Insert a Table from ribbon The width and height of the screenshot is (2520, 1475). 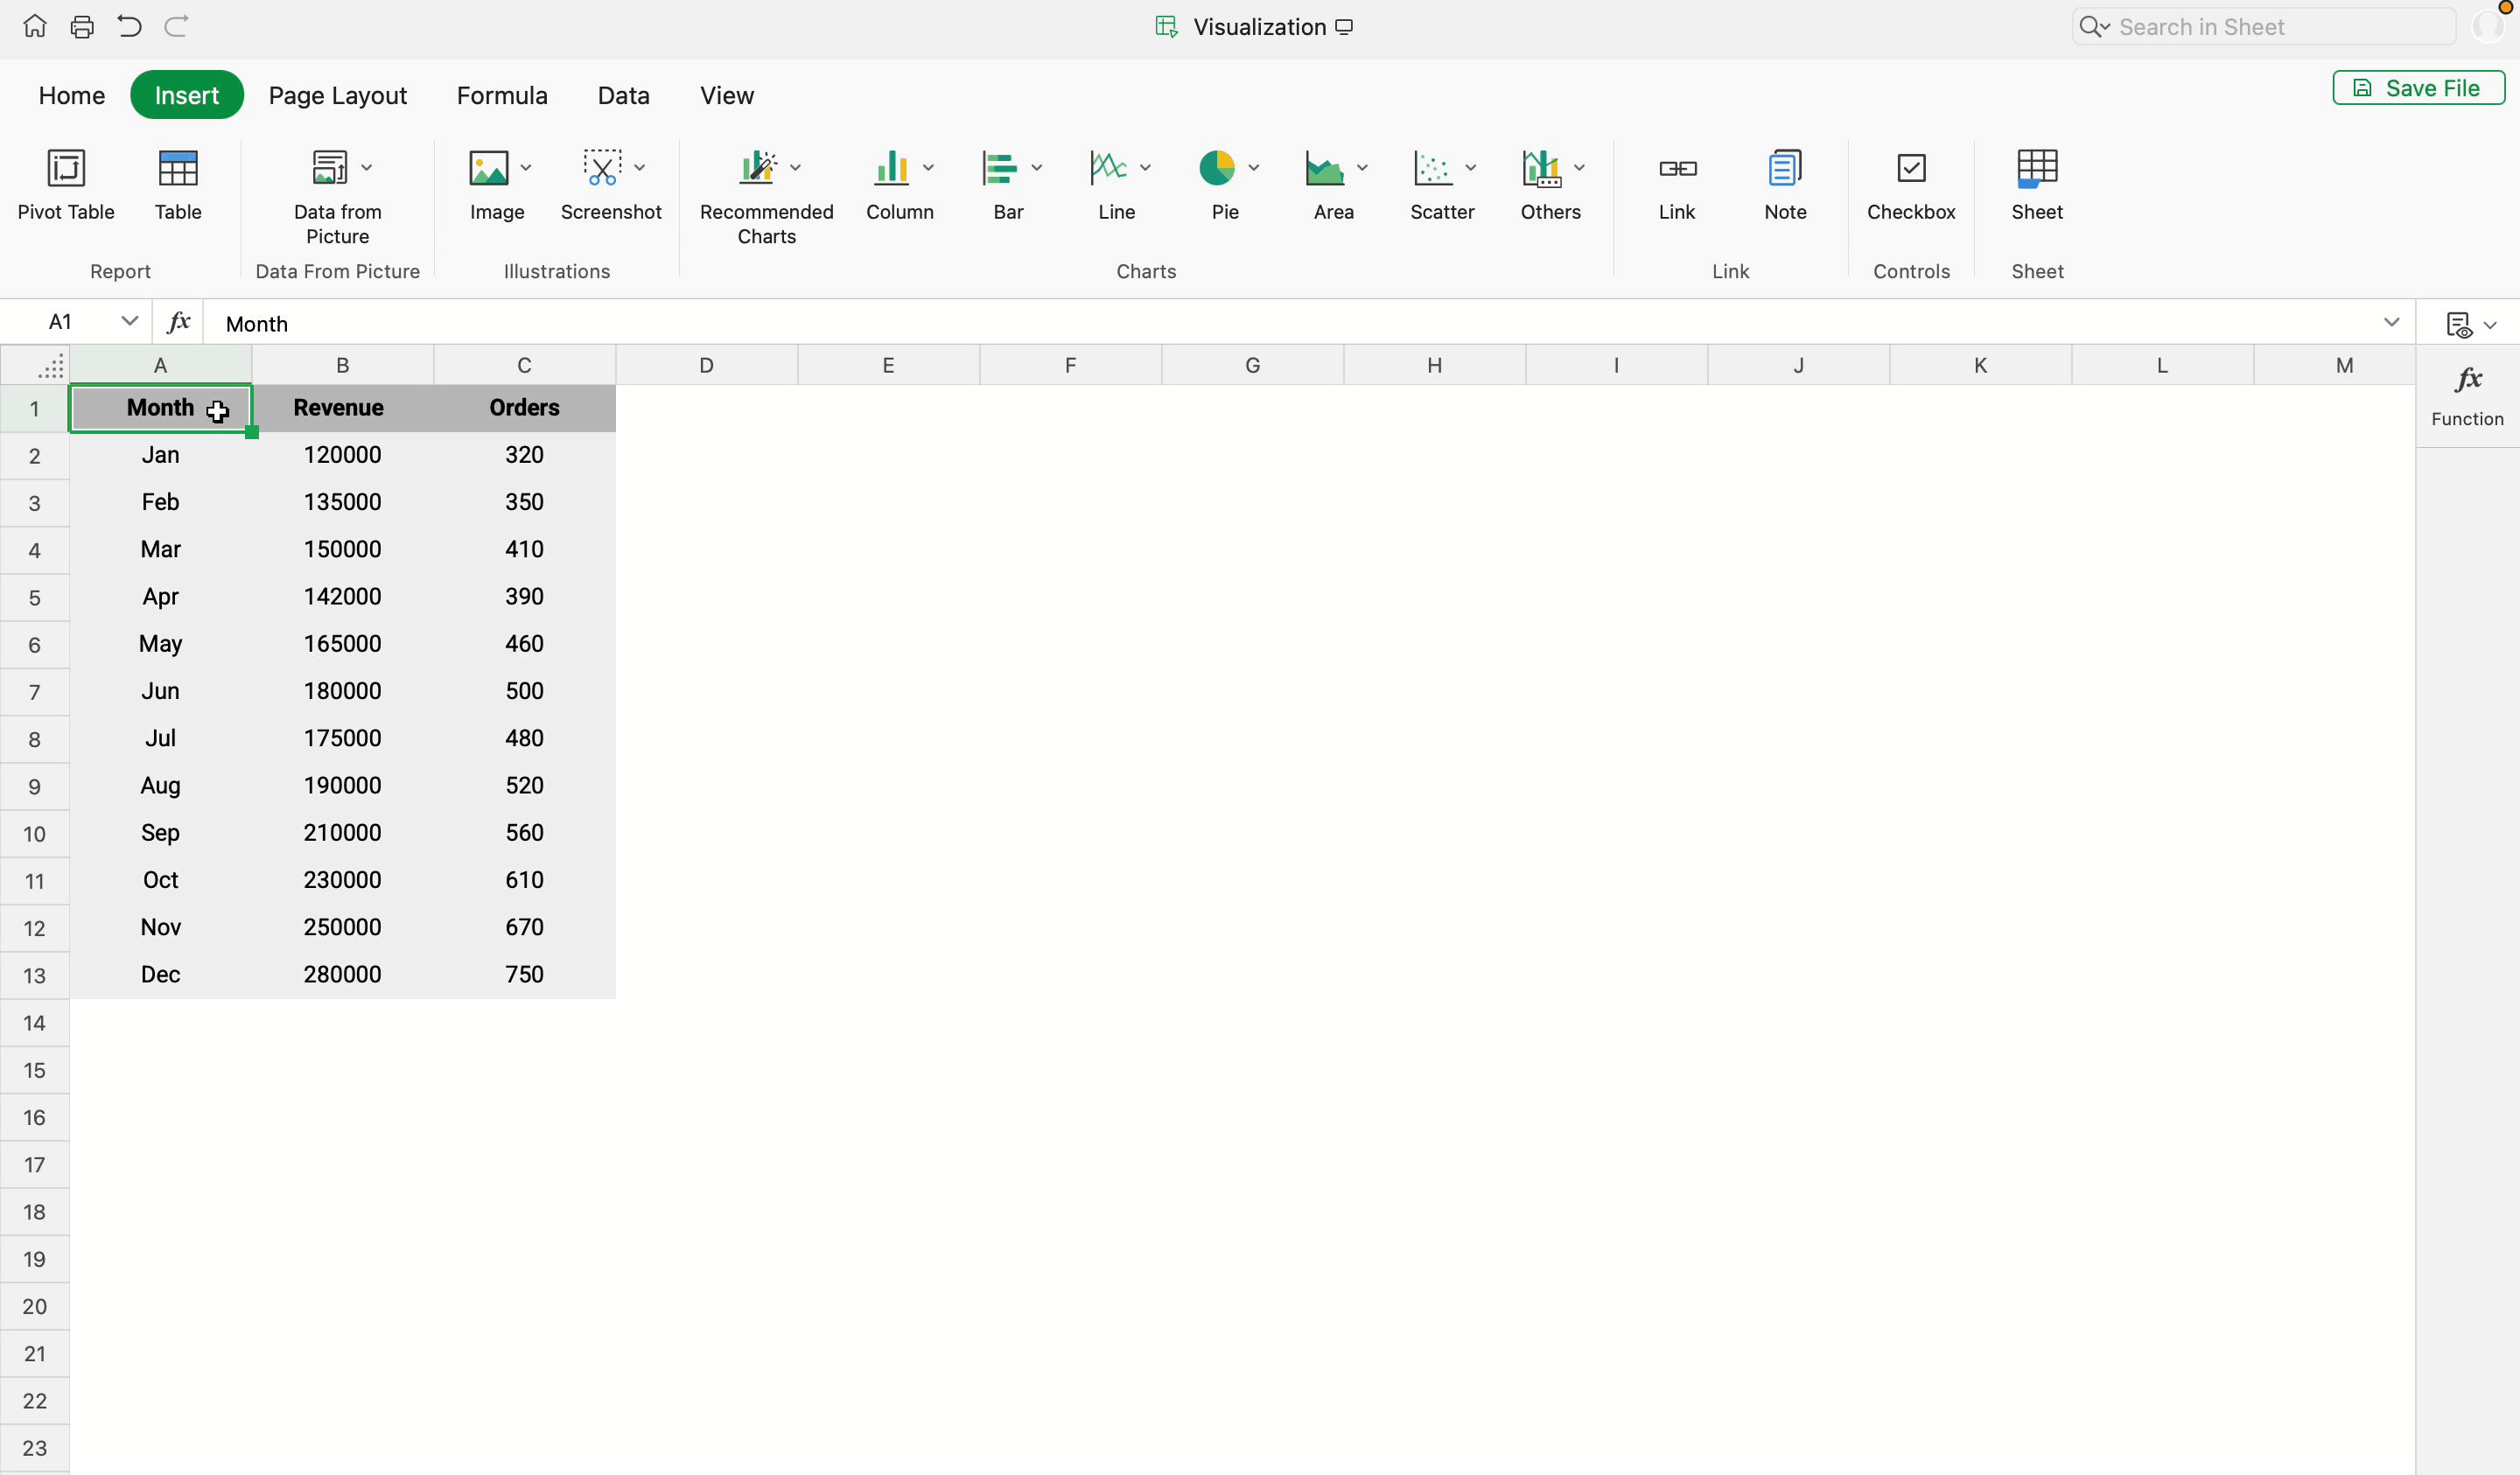coord(178,169)
